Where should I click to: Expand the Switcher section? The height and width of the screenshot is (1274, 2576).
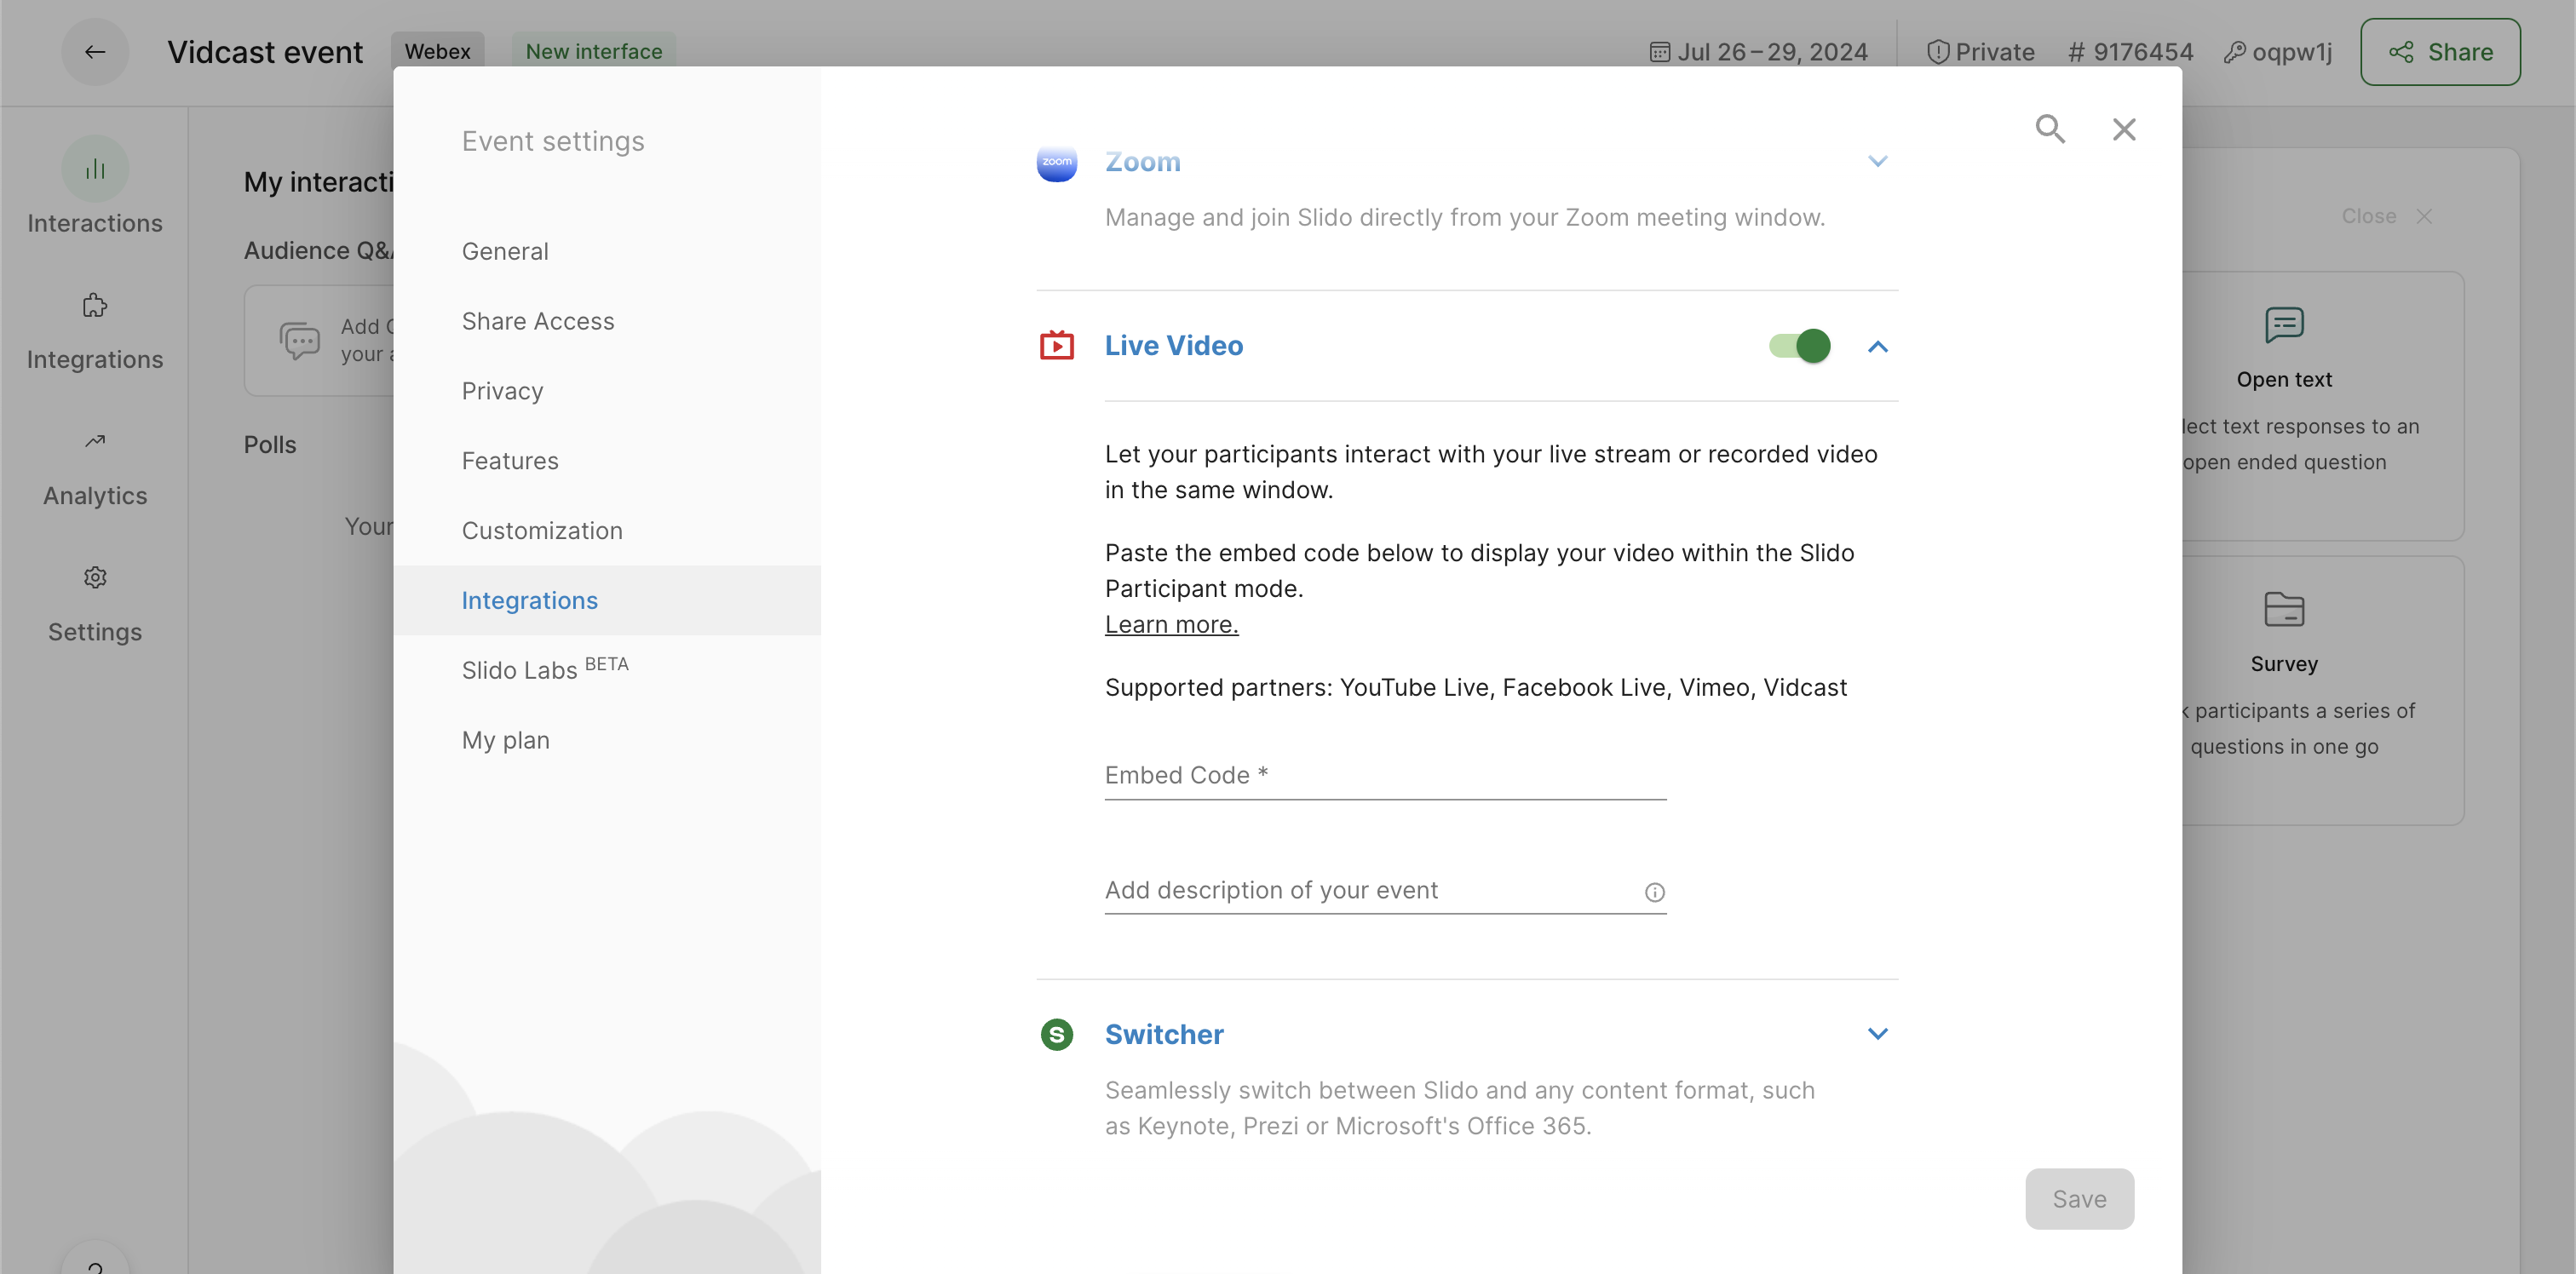click(1877, 1034)
